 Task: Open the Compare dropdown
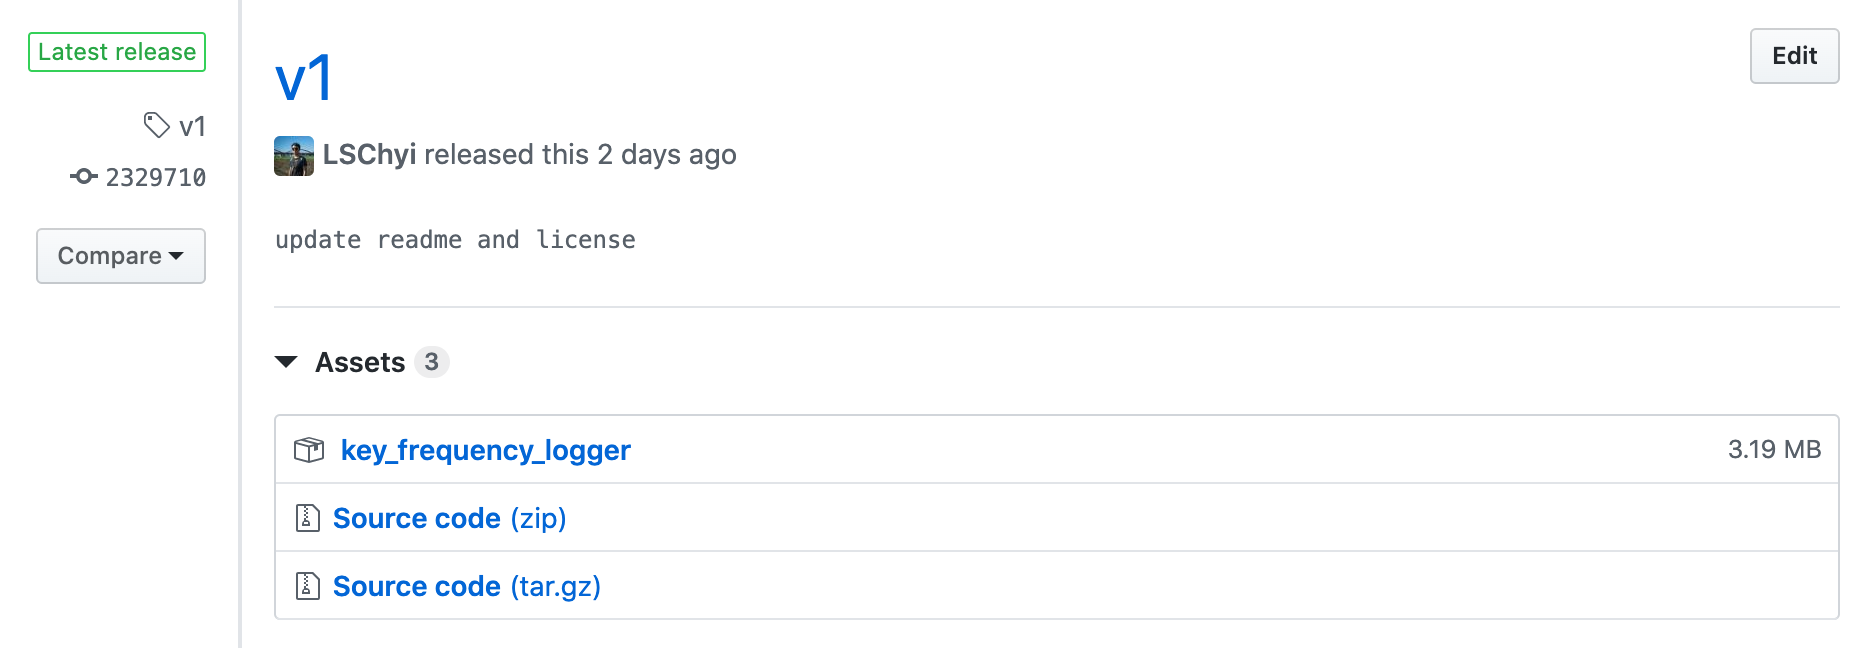(121, 256)
